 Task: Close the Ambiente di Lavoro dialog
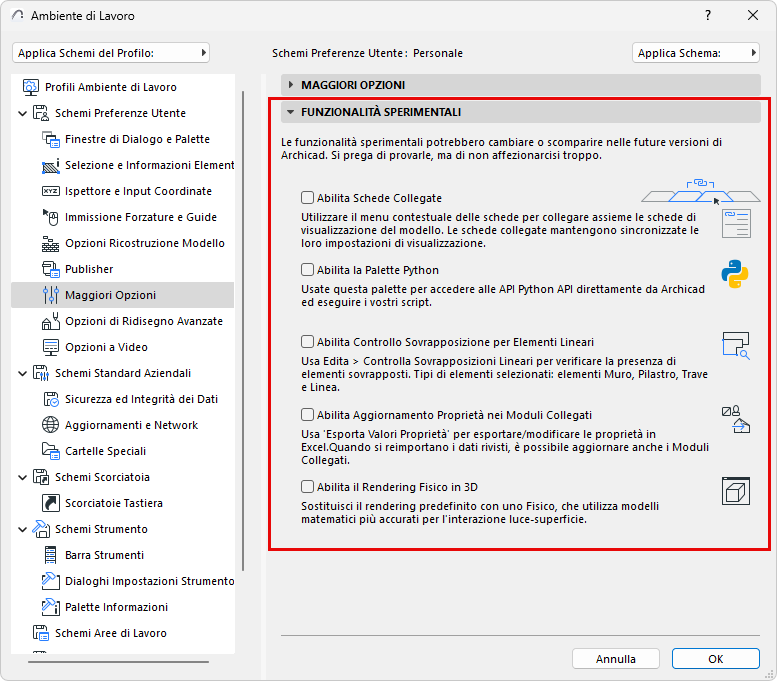pyautogui.click(x=753, y=15)
